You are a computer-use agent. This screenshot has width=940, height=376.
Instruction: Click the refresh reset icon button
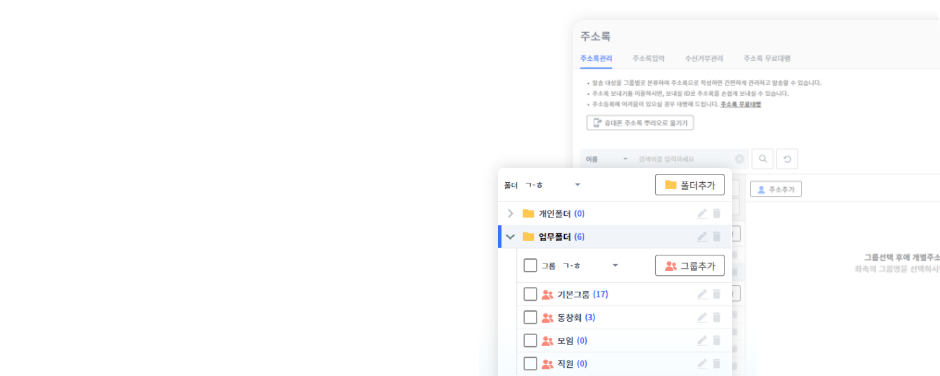click(787, 159)
